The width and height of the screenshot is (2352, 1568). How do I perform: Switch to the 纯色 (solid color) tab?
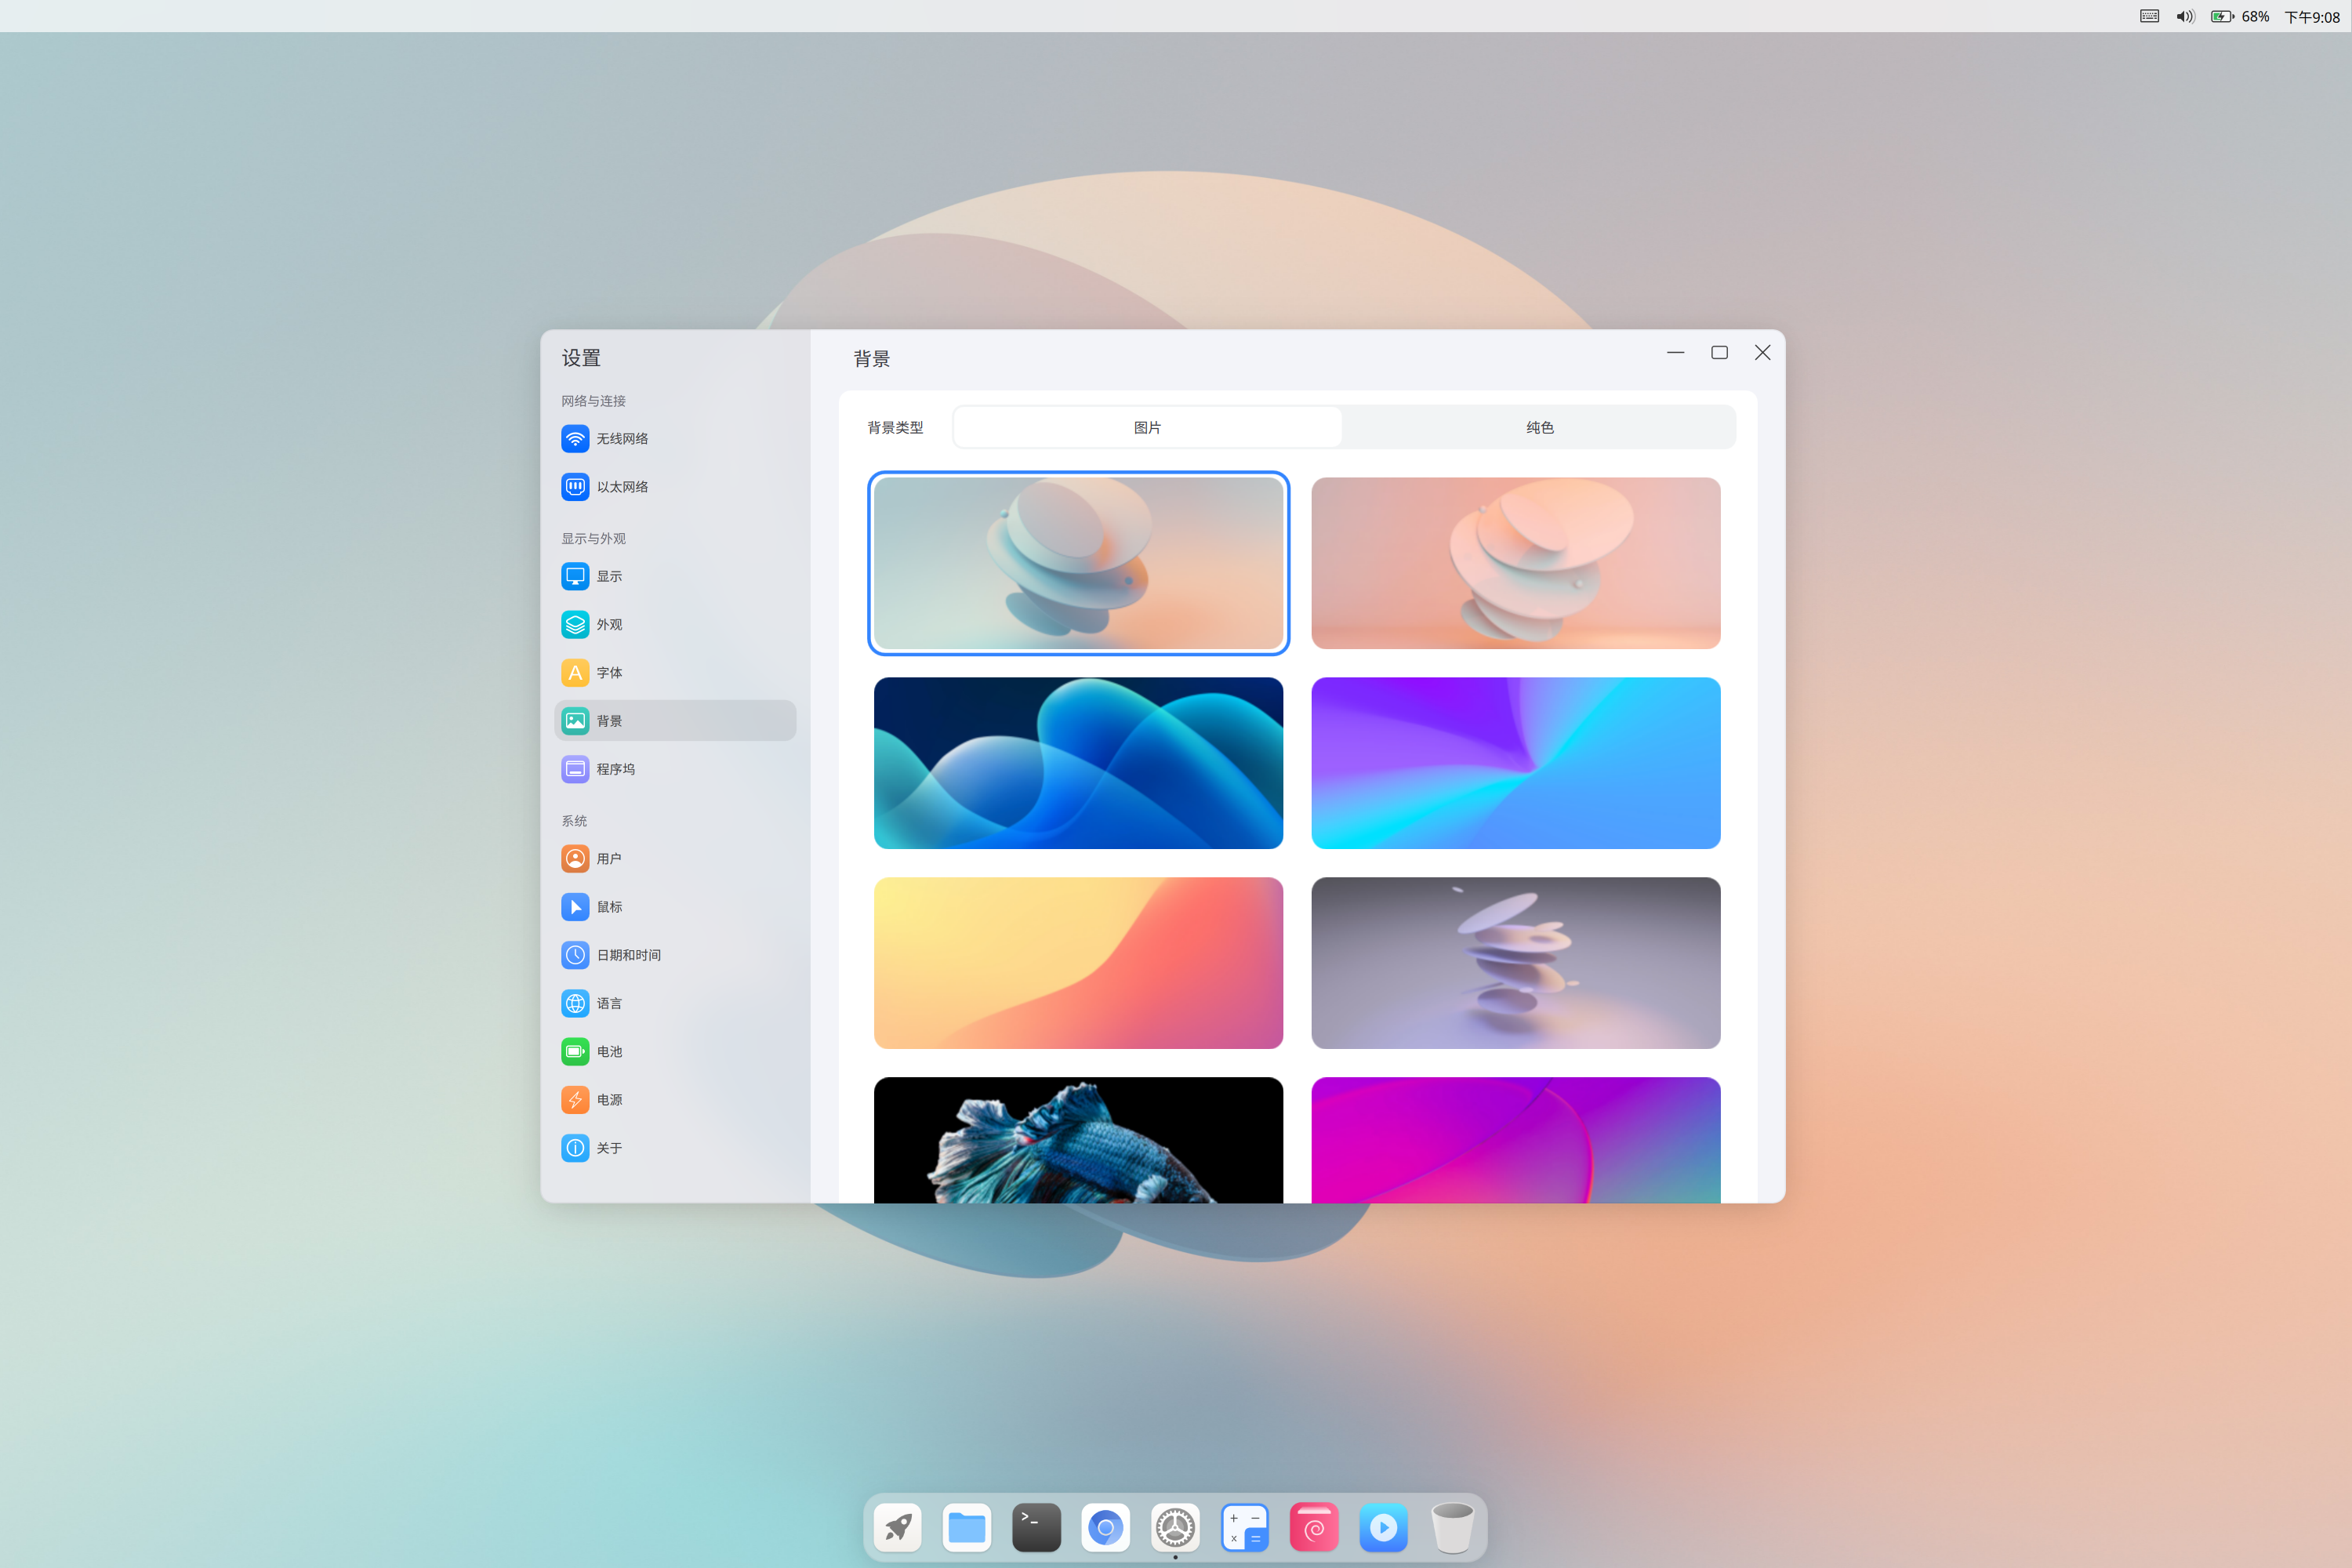[x=1539, y=428]
